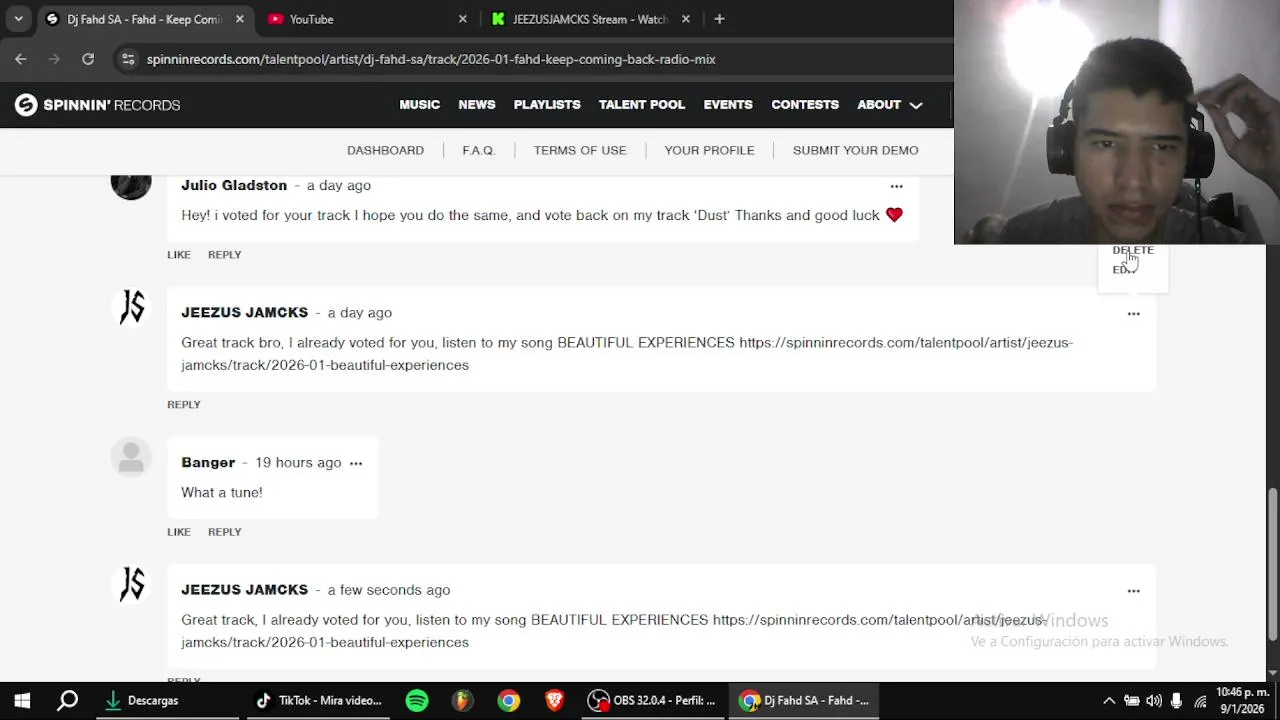Click Julio Gladston's avatar
1280x720 pixels.
(x=131, y=186)
